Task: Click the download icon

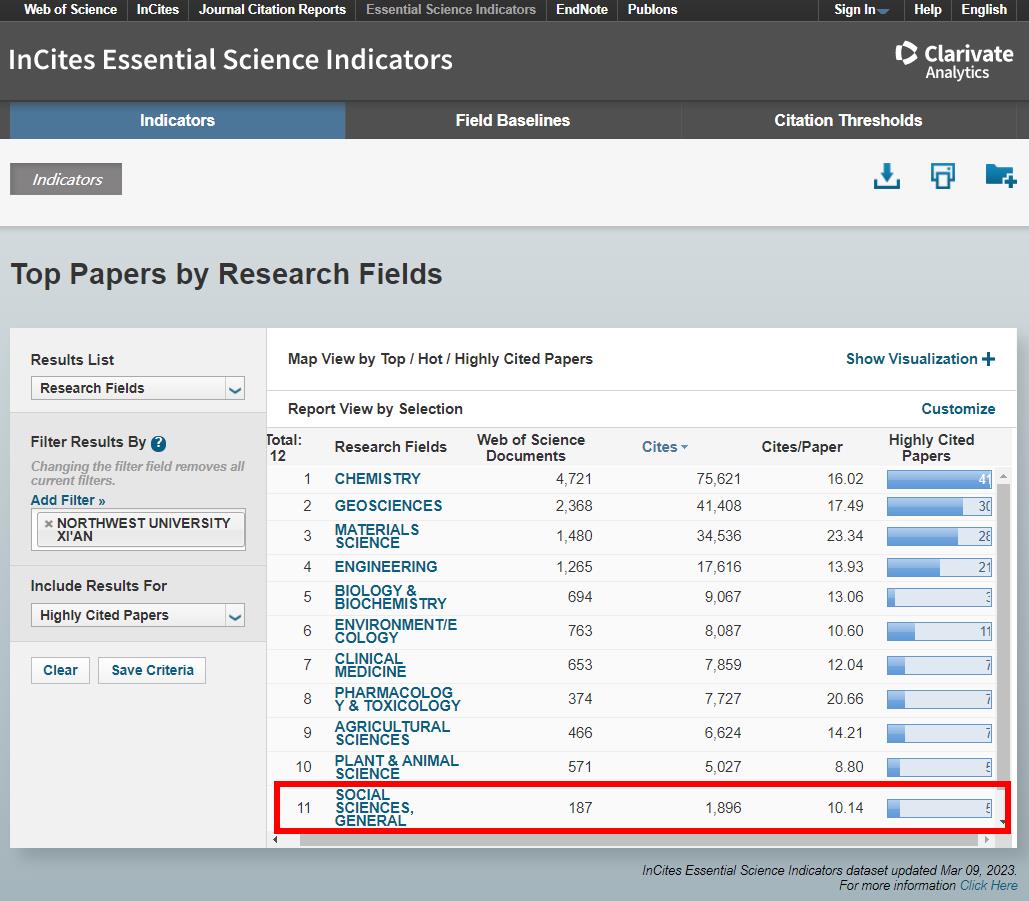Action: [886, 177]
